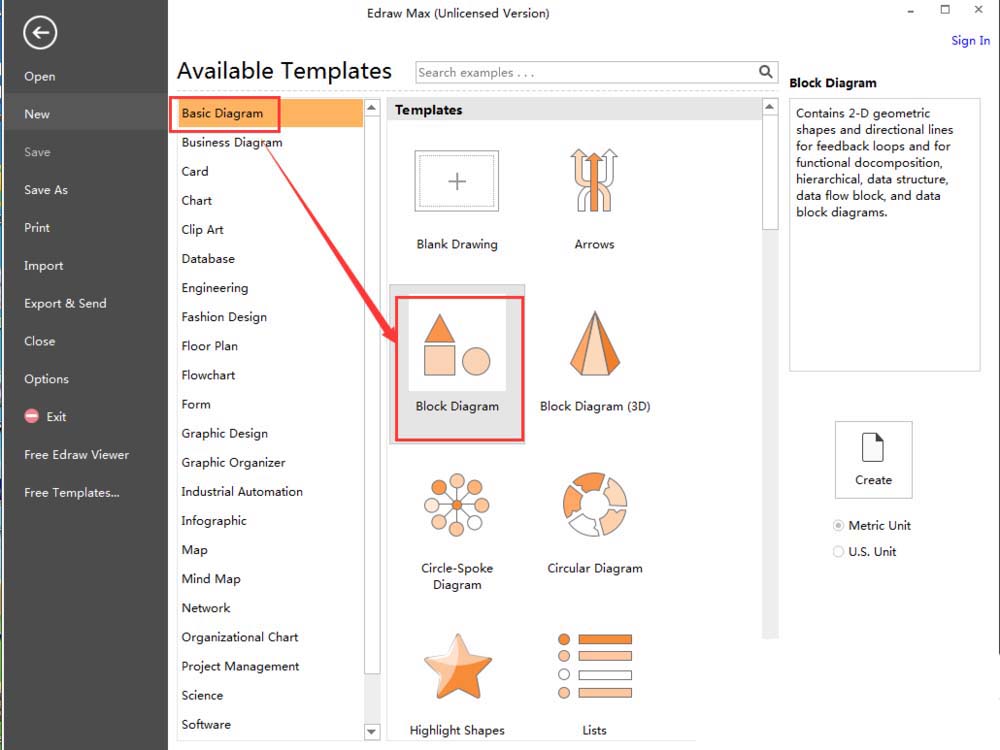1000x750 pixels.
Task: Select the Form category
Action: [196, 404]
